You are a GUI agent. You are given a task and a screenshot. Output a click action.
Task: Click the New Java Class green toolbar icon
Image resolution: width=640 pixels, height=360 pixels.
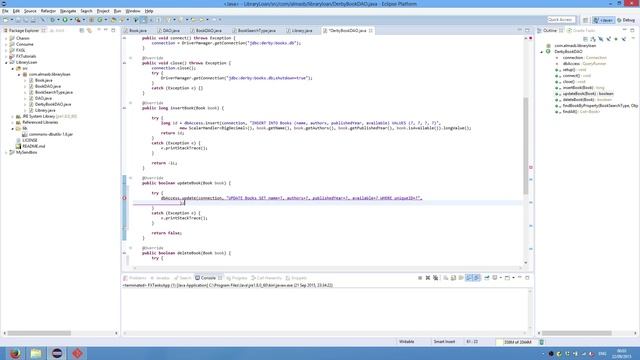point(100,20)
